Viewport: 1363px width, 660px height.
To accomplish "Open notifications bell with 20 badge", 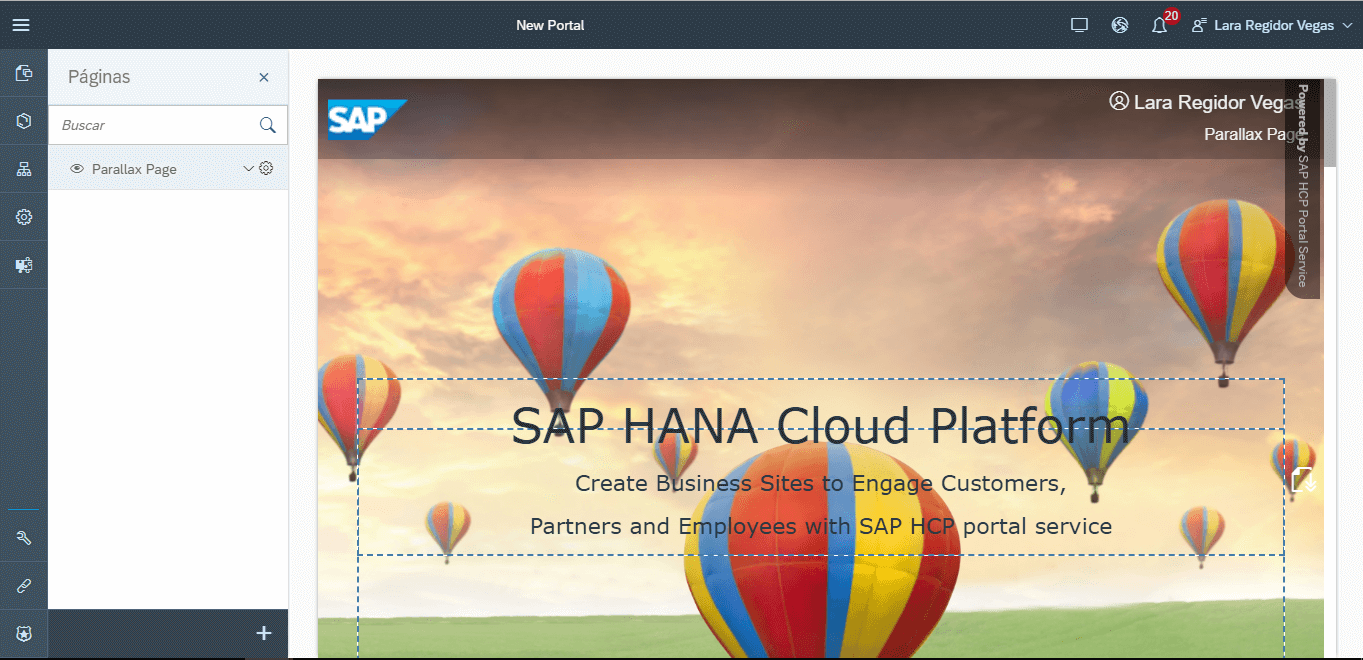I will point(1161,24).
